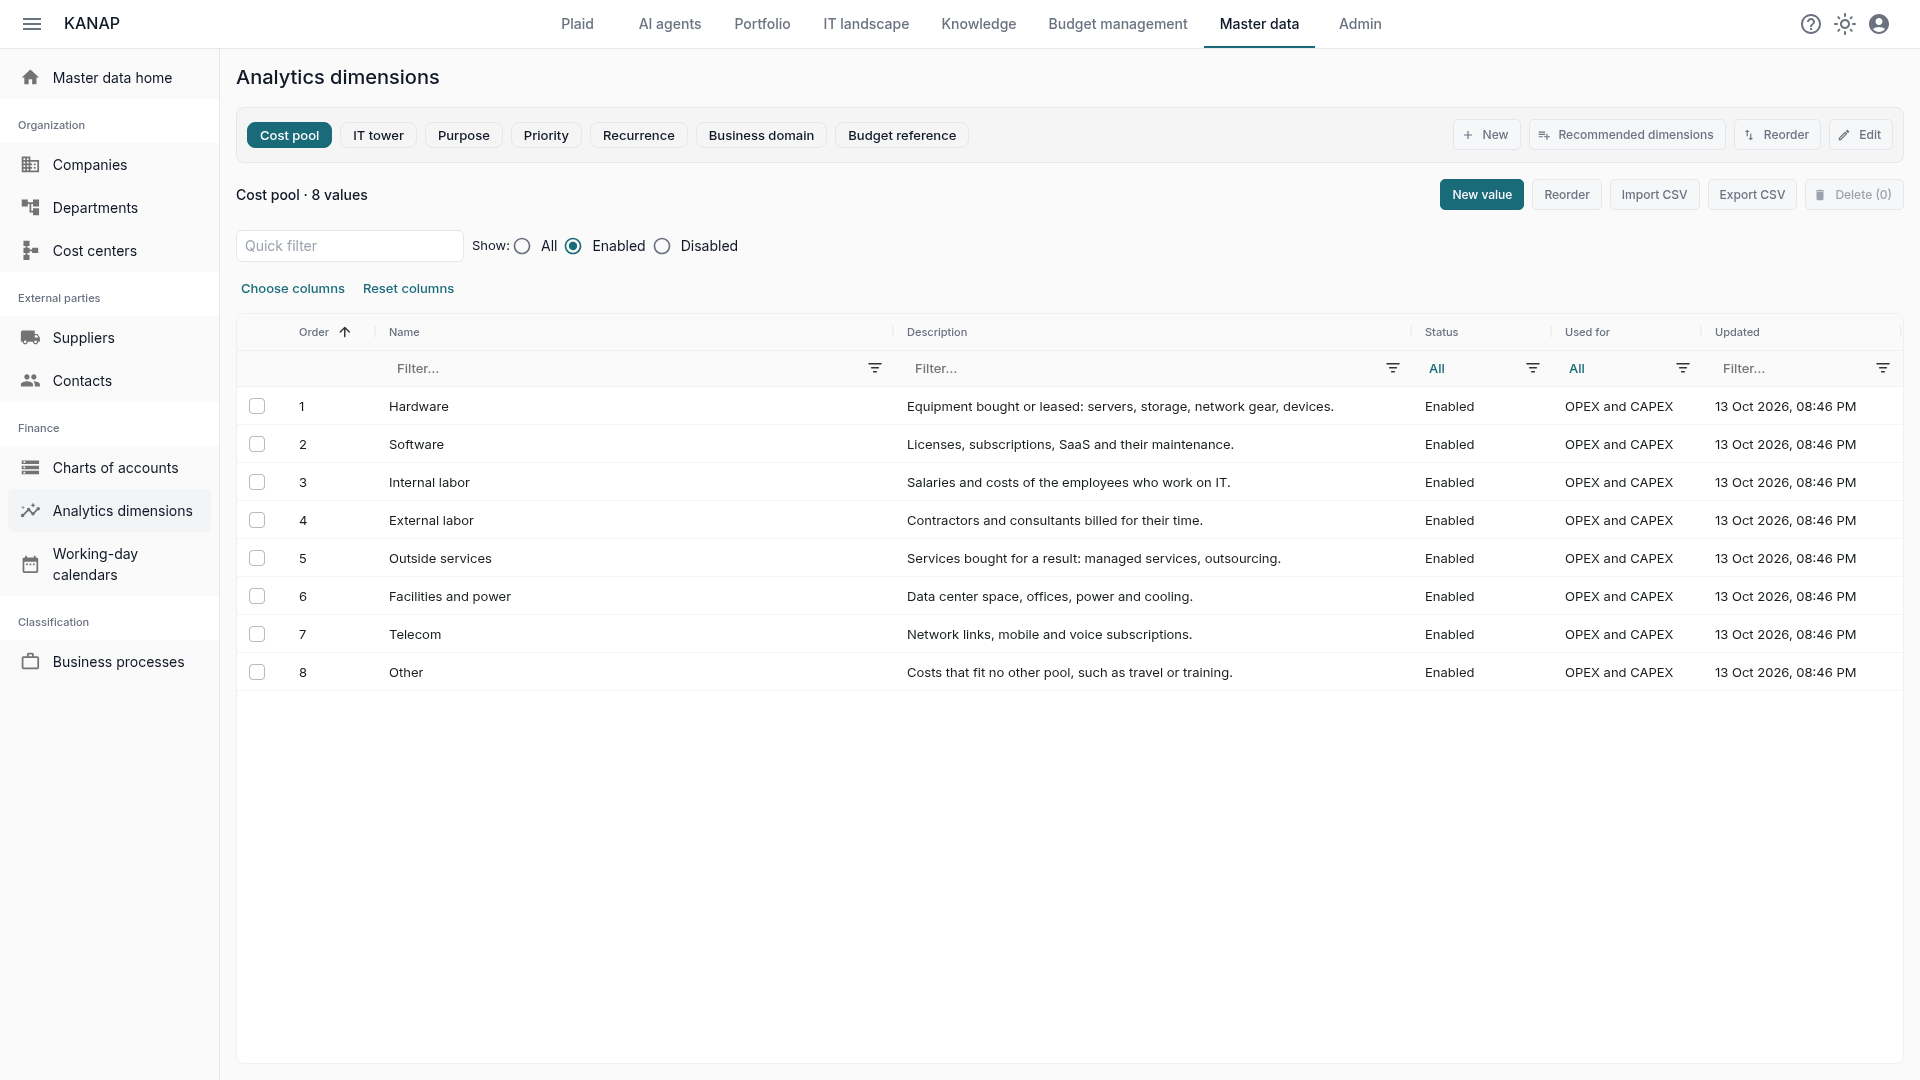Viewport: 1920px width, 1080px height.
Task: Click the Export CSV button
Action: pos(1752,195)
